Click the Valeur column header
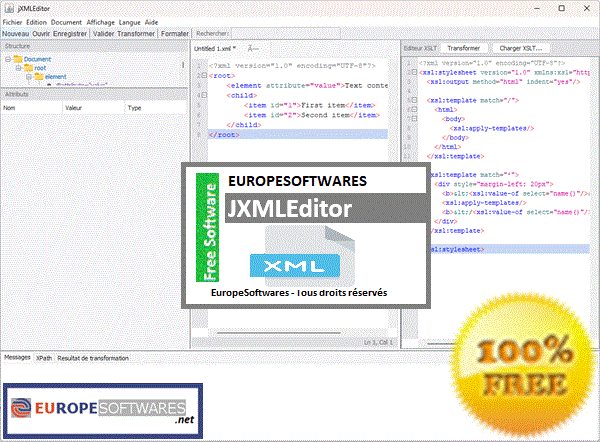 click(x=93, y=108)
